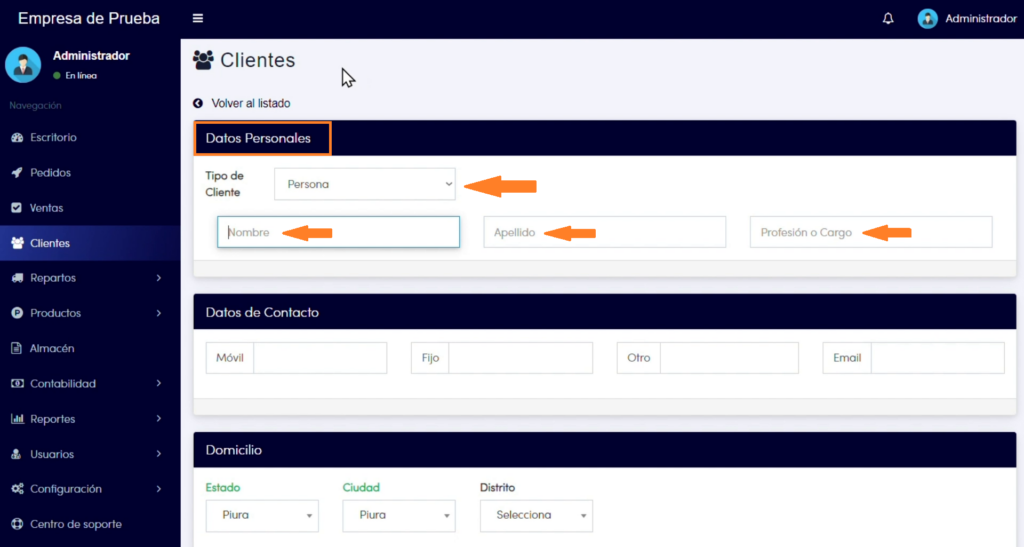The height and width of the screenshot is (547, 1024).
Task: Click the sidebar Administrador profile picture
Action: tap(24, 65)
